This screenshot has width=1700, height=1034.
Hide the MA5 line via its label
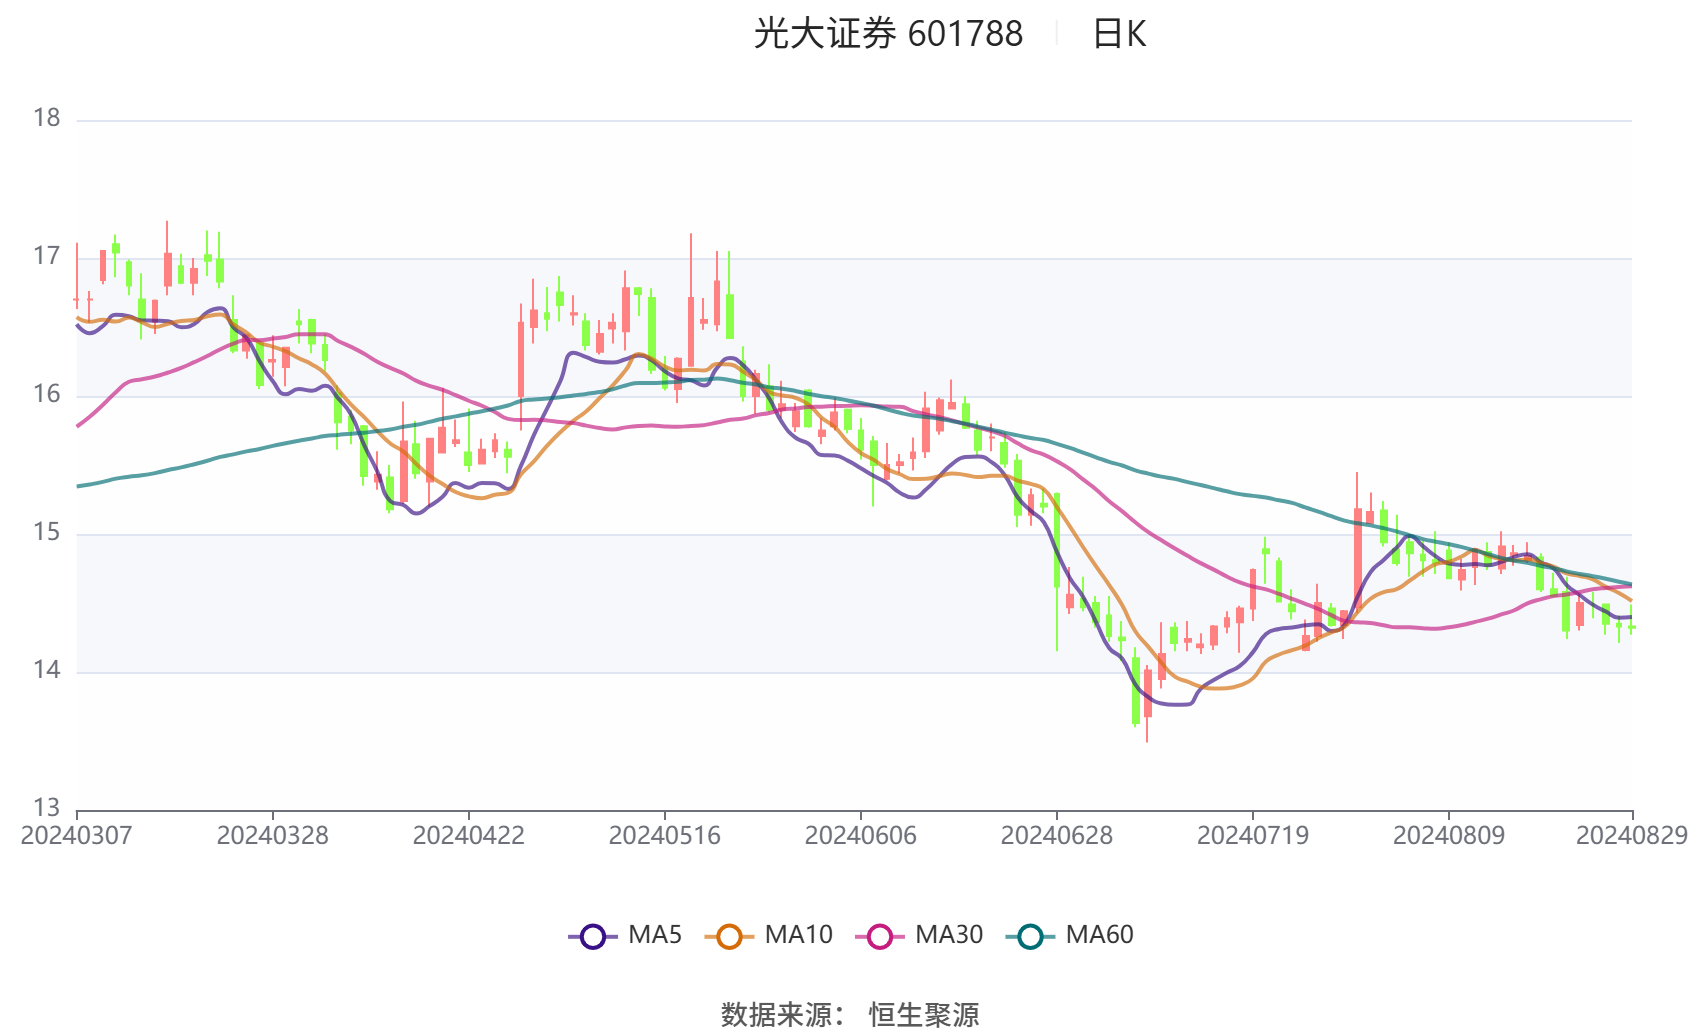tap(655, 935)
